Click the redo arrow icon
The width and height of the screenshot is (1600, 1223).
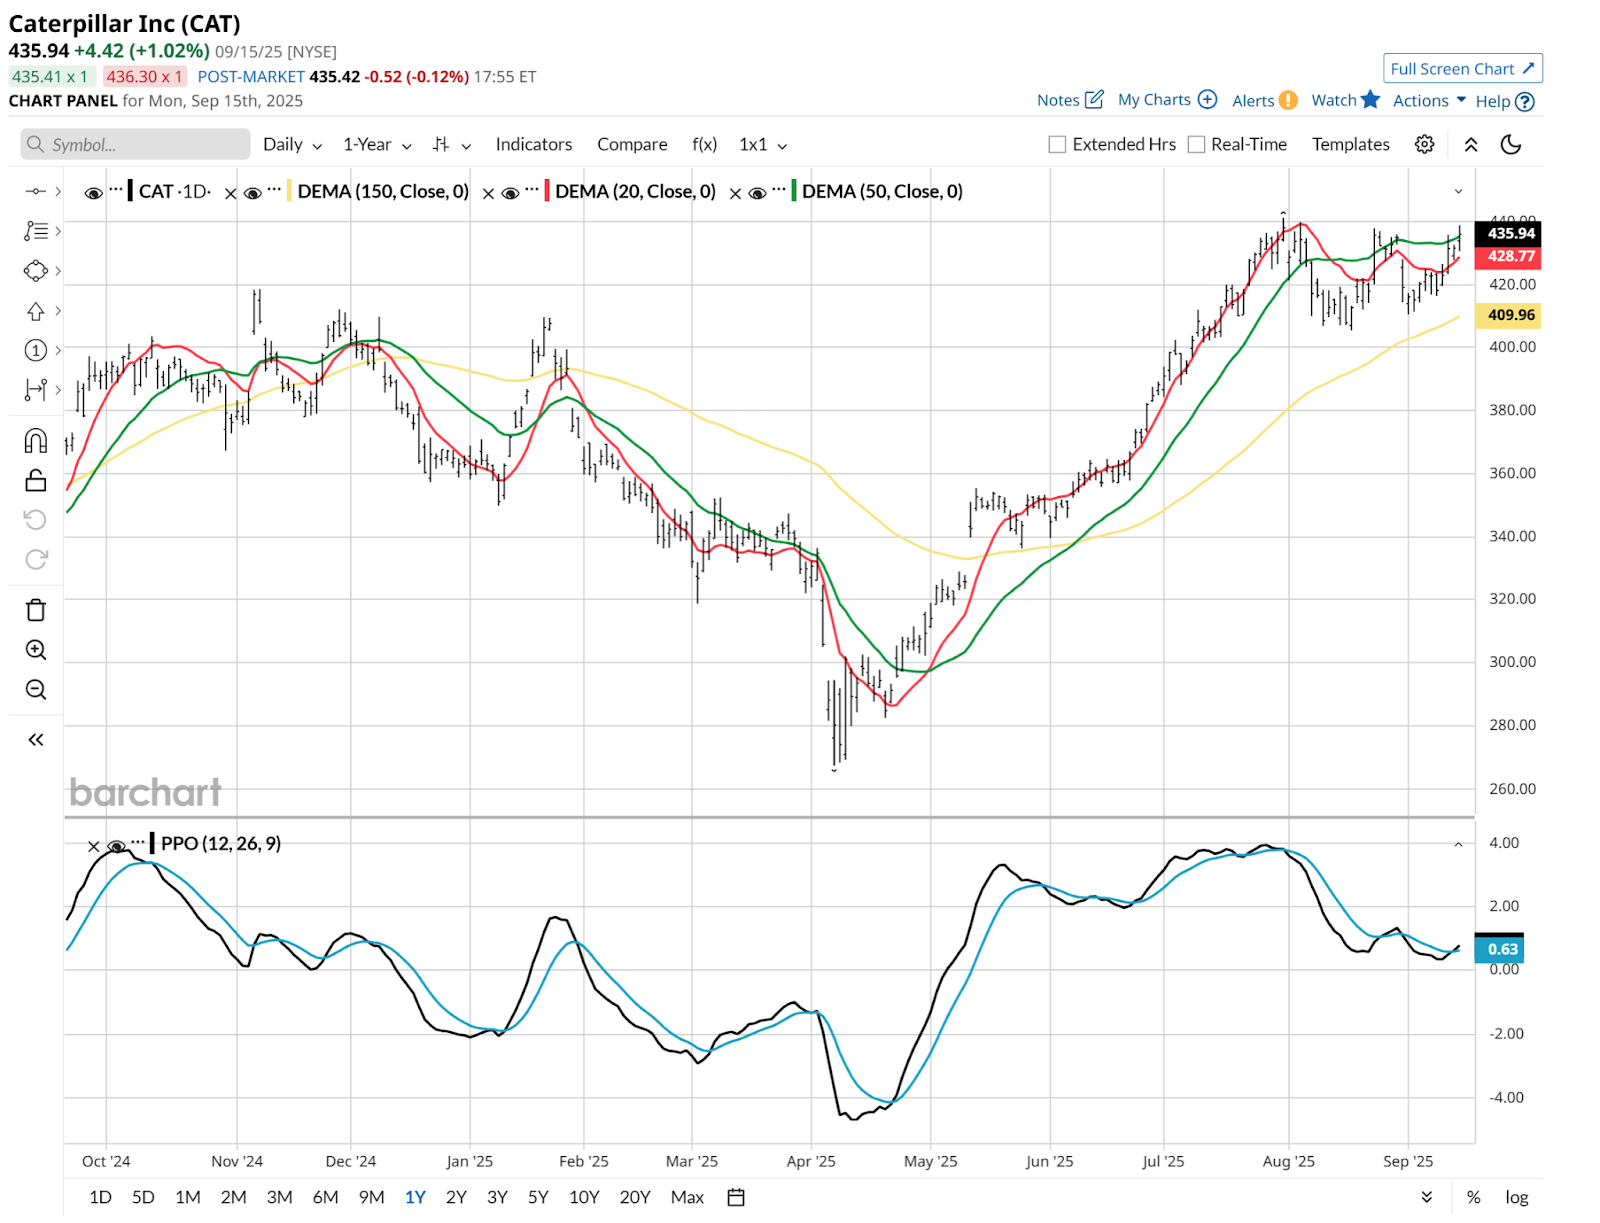(35, 559)
